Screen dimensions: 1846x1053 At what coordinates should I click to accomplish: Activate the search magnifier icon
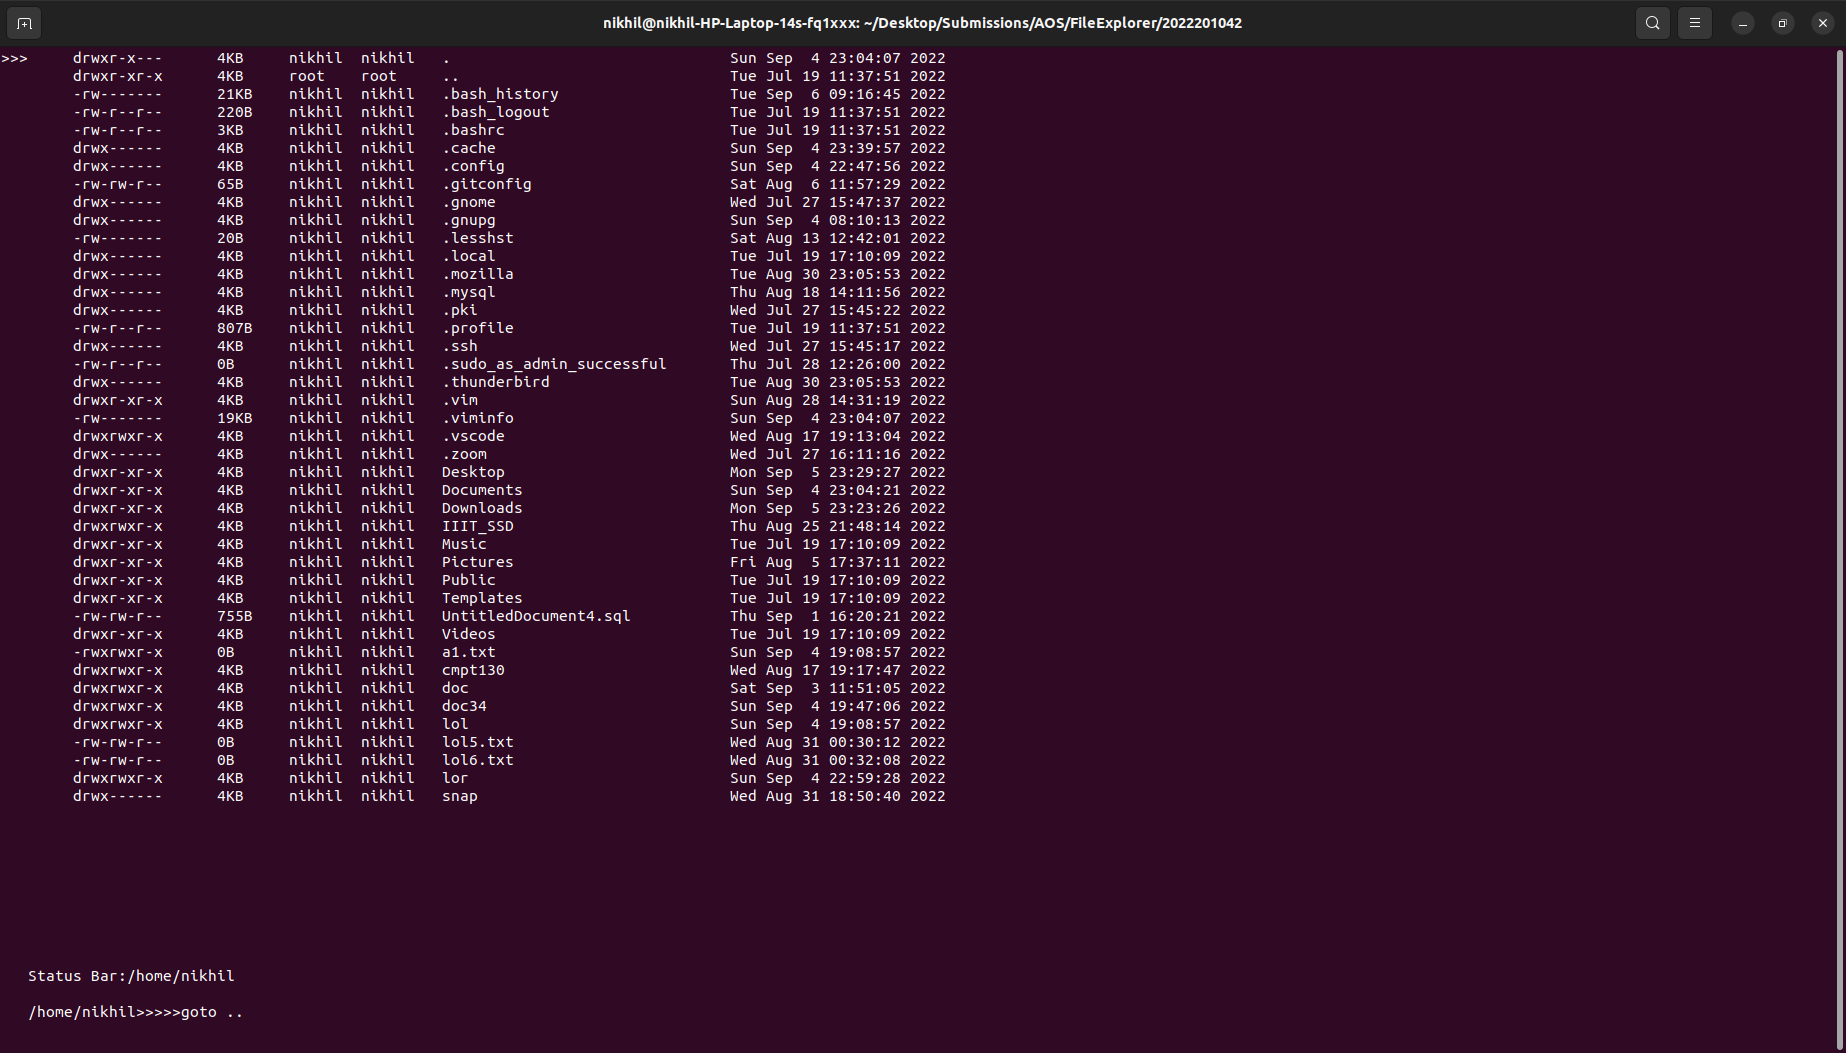[x=1652, y=22]
